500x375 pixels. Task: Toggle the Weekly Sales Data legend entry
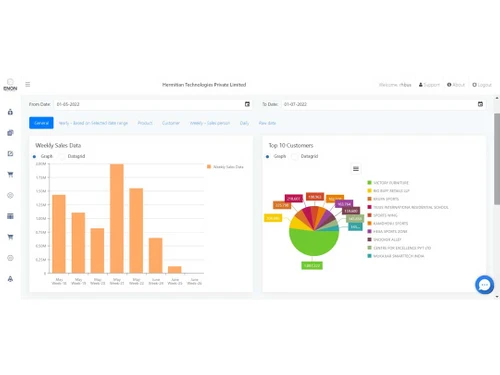coord(225,167)
